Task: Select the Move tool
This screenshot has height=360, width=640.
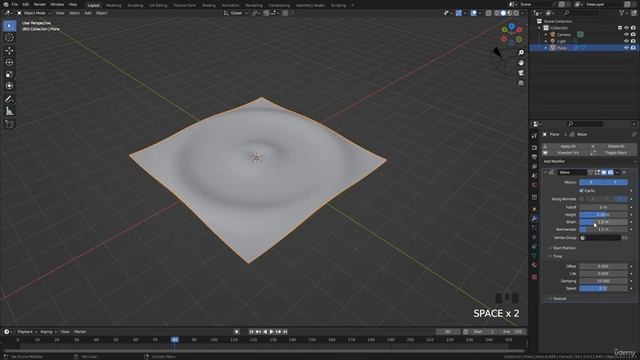Action: 9,51
